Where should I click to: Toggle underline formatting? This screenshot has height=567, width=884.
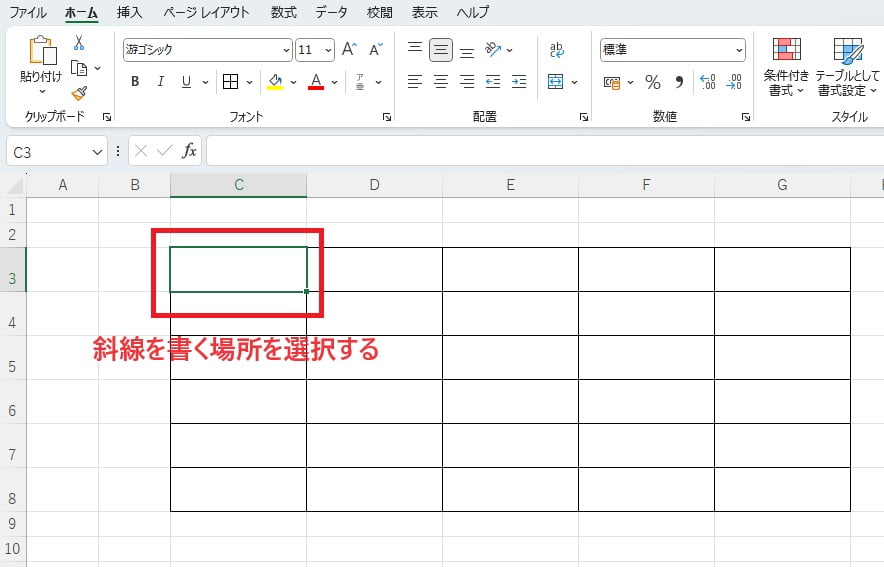186,82
